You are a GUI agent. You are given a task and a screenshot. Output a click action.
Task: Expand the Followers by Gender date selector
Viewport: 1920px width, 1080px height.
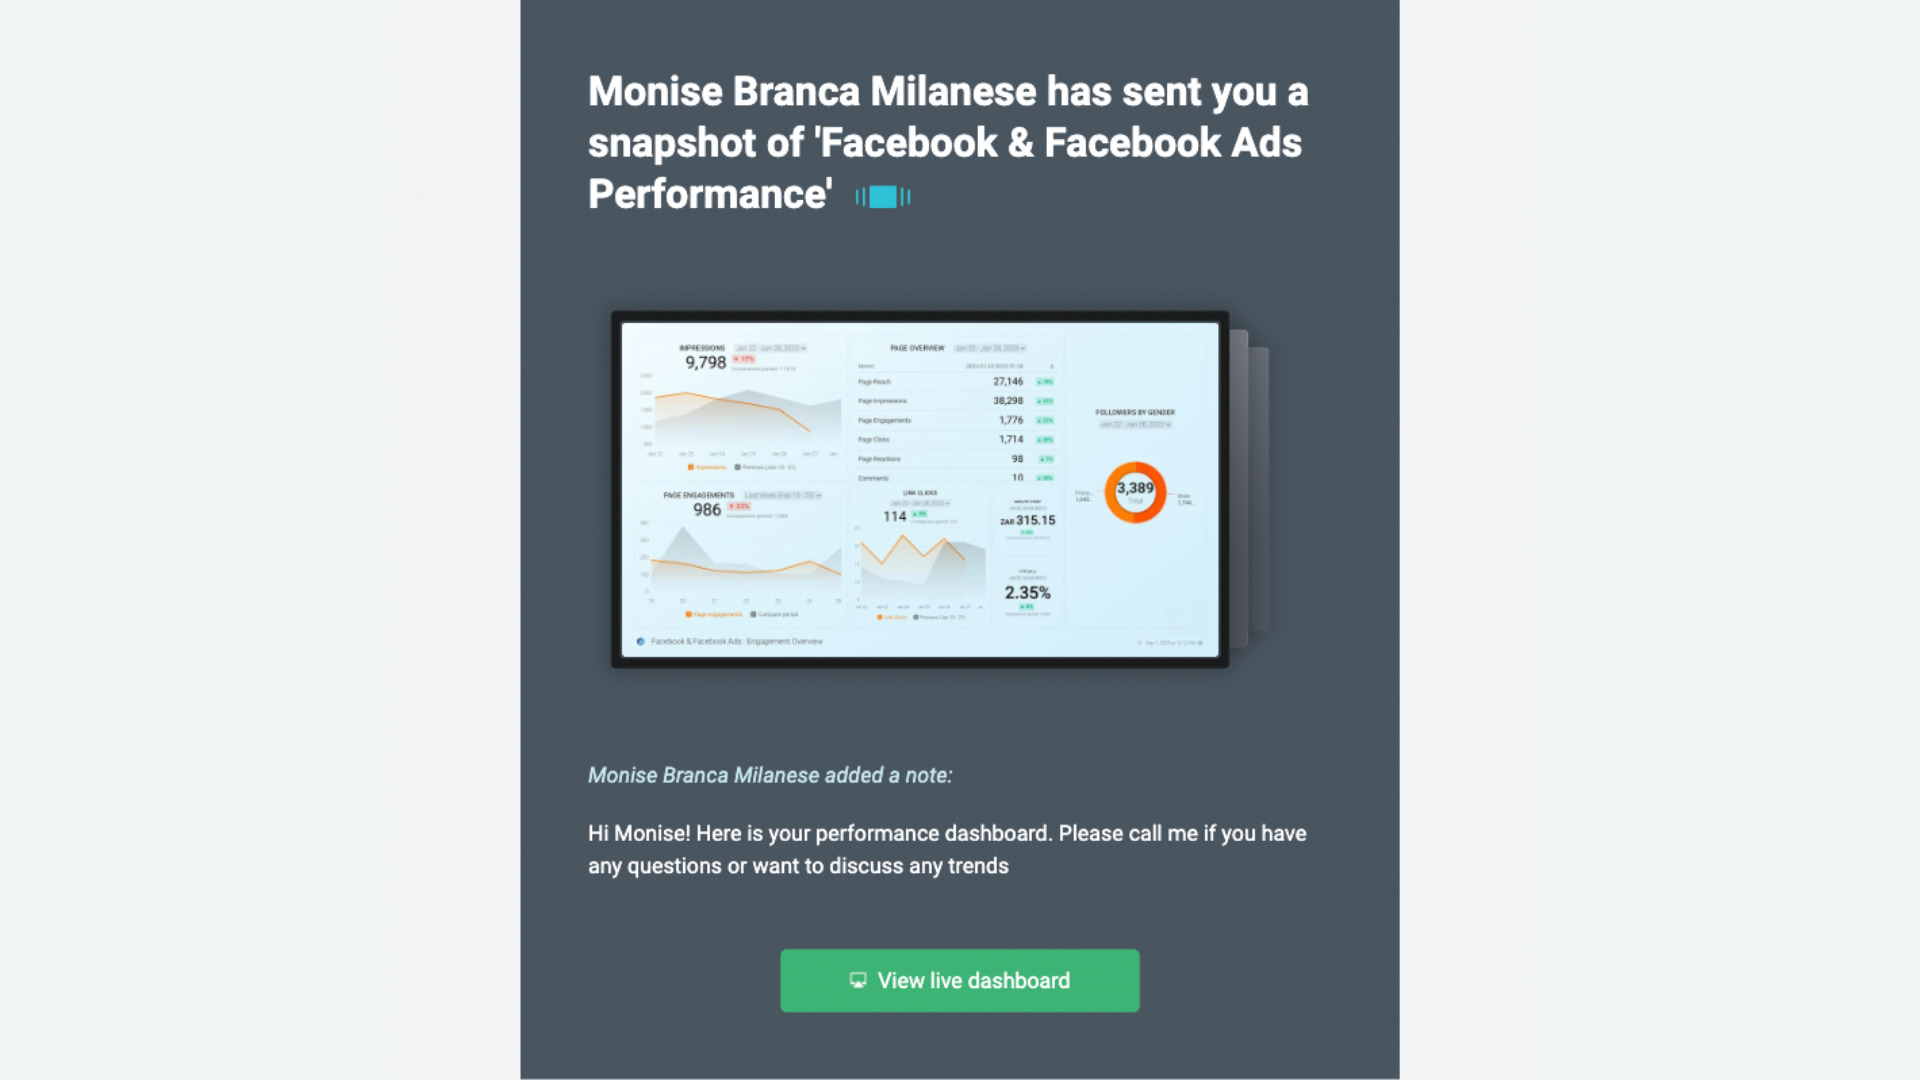click(1135, 424)
